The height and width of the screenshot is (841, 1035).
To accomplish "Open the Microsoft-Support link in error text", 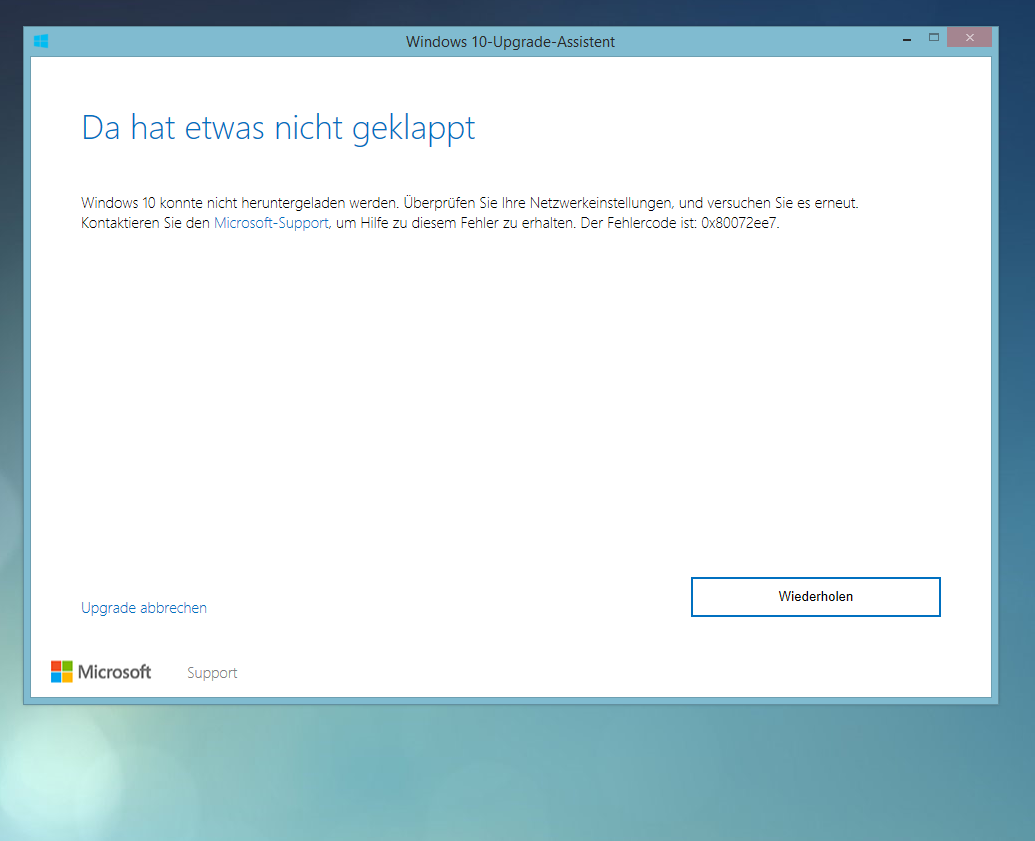I will tap(271, 223).
